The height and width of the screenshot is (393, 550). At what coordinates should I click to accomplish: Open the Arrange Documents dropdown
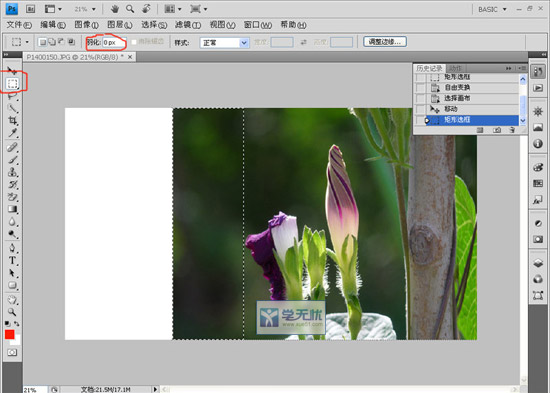pos(173,9)
